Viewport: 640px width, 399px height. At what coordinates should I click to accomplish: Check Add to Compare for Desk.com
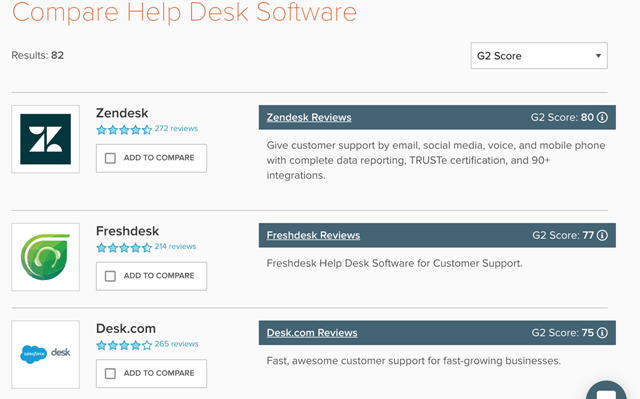point(110,373)
